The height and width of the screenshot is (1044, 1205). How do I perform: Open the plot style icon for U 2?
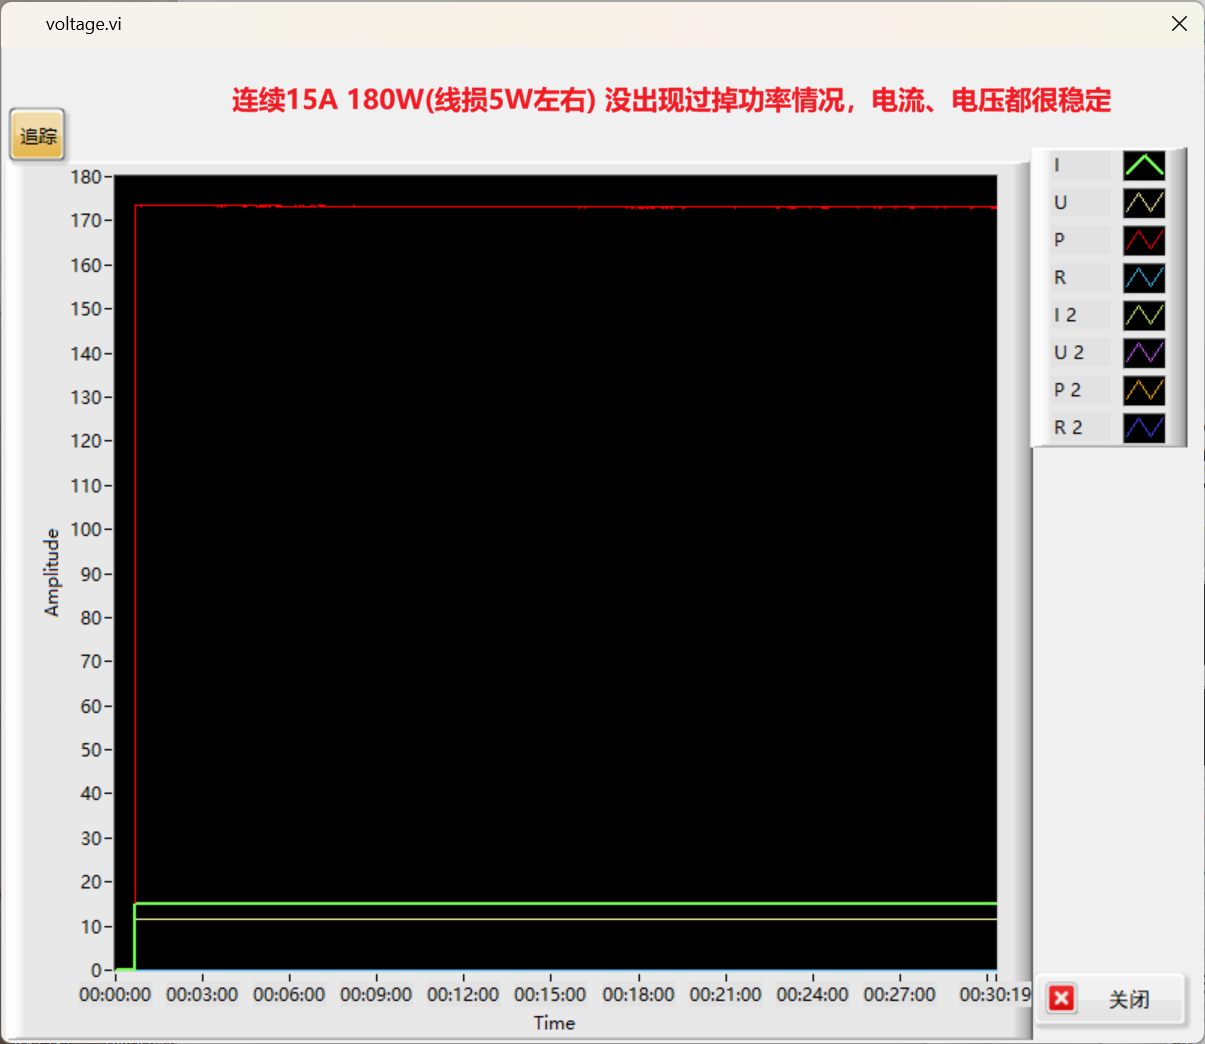(x=1144, y=353)
